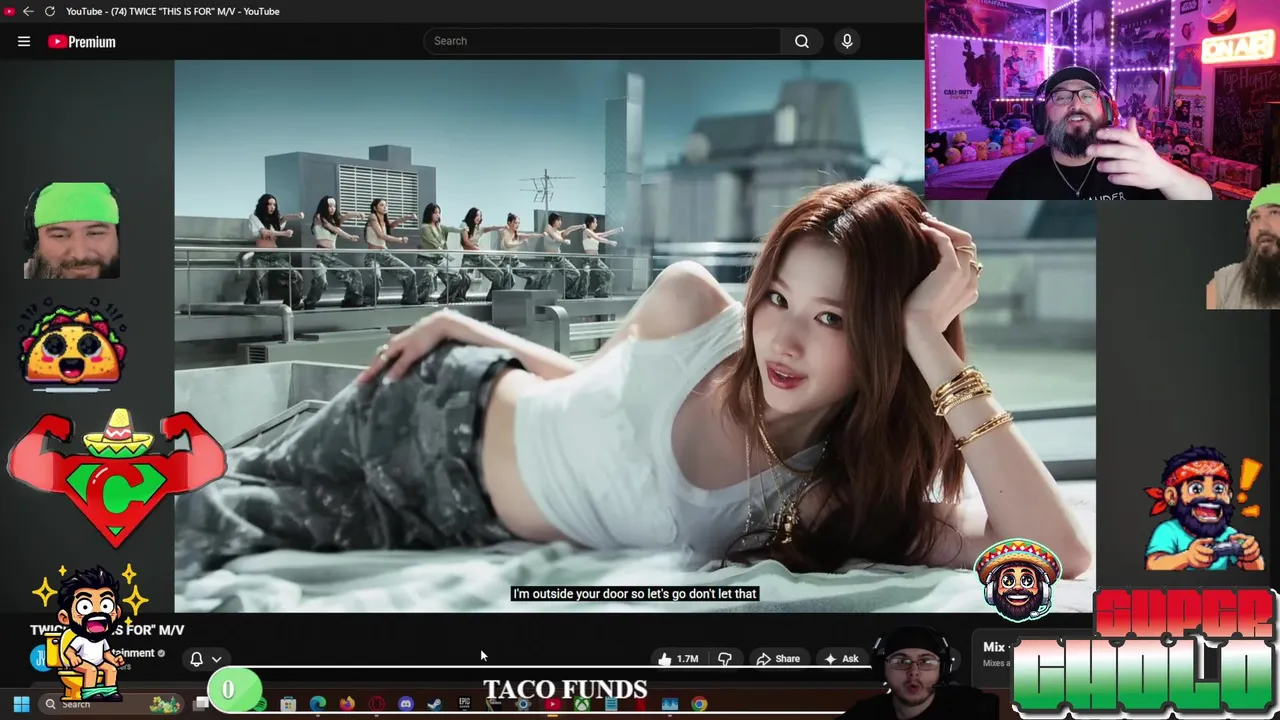Image resolution: width=1280 pixels, height=720 pixels.
Task: Open Epic Games launcher from taskbar
Action: 464,703
